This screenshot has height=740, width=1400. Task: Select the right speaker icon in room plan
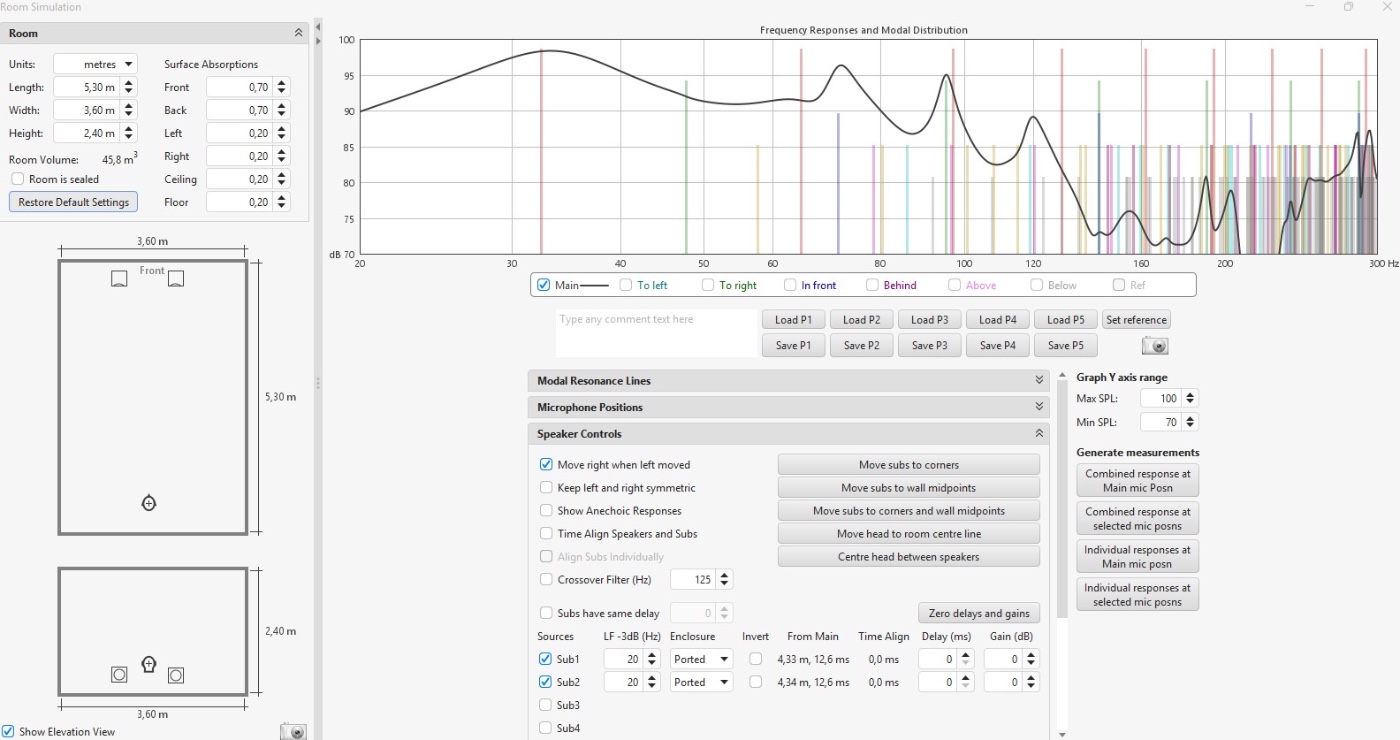pyautogui.click(x=176, y=279)
